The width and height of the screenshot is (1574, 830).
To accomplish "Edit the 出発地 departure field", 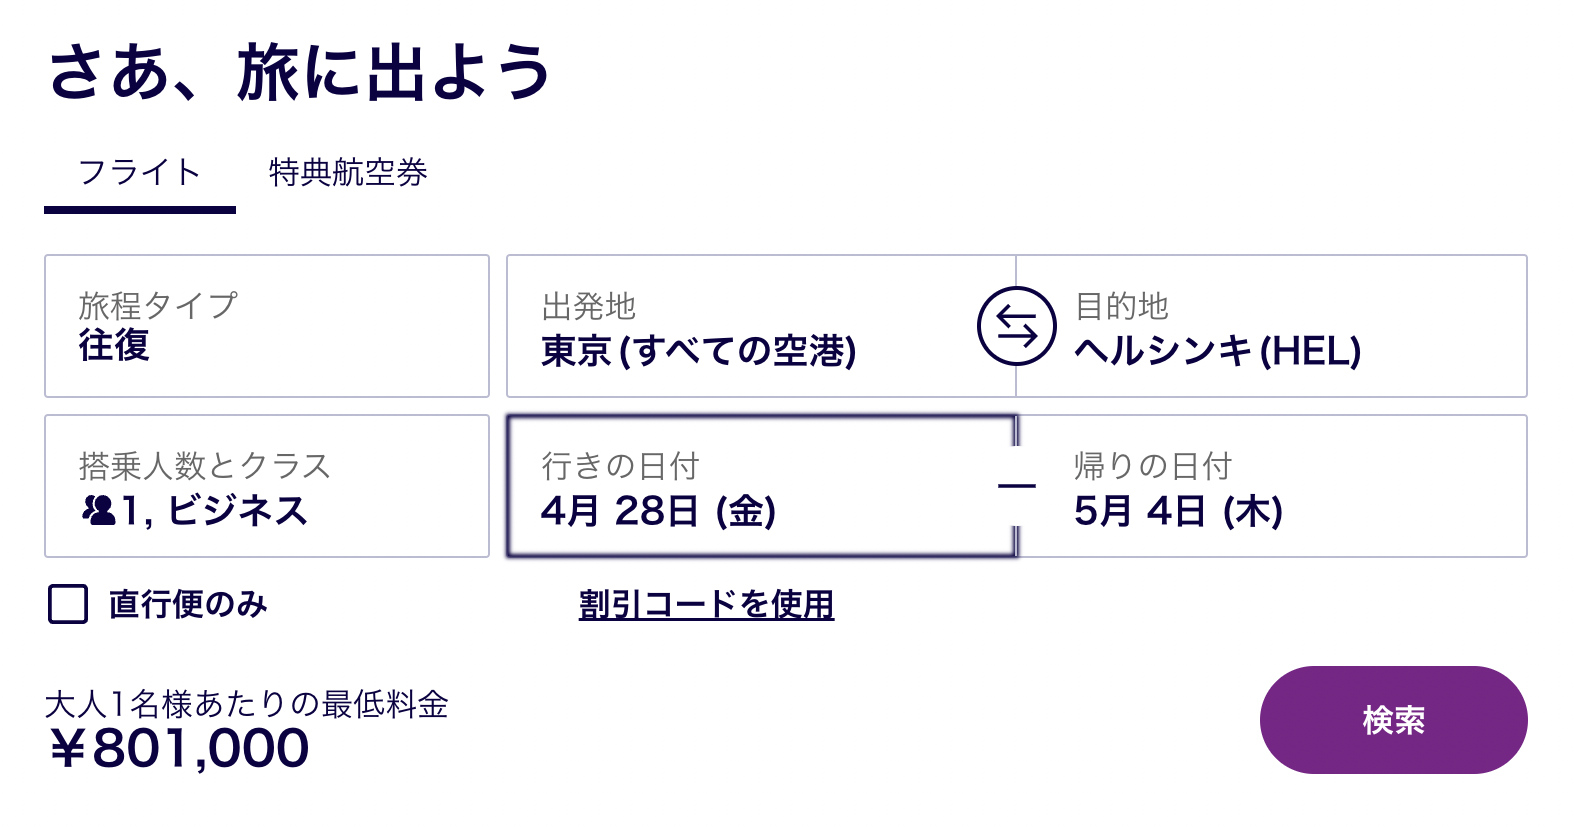I will [x=742, y=326].
